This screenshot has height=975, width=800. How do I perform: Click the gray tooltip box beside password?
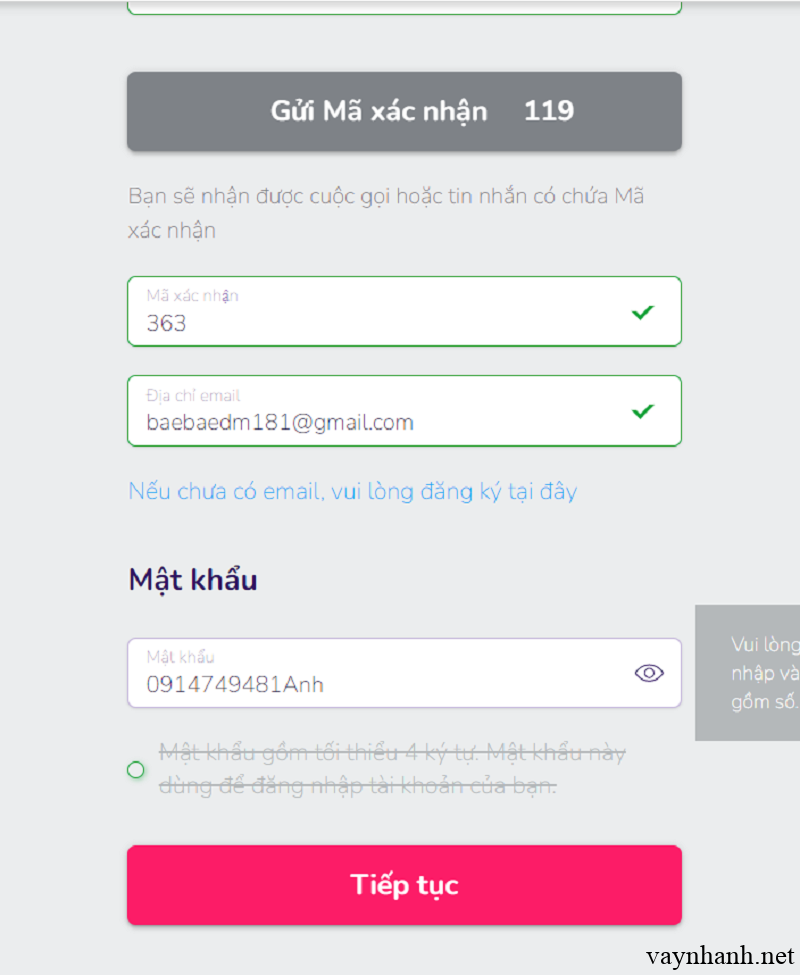tap(748, 672)
